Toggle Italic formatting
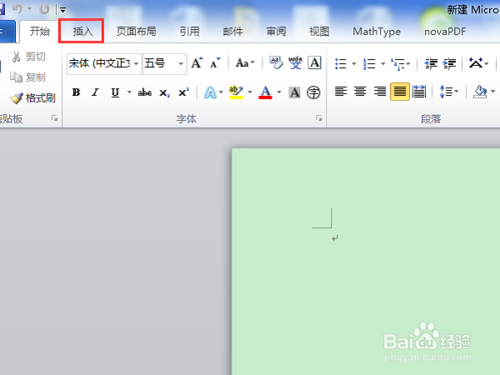 click(96, 92)
